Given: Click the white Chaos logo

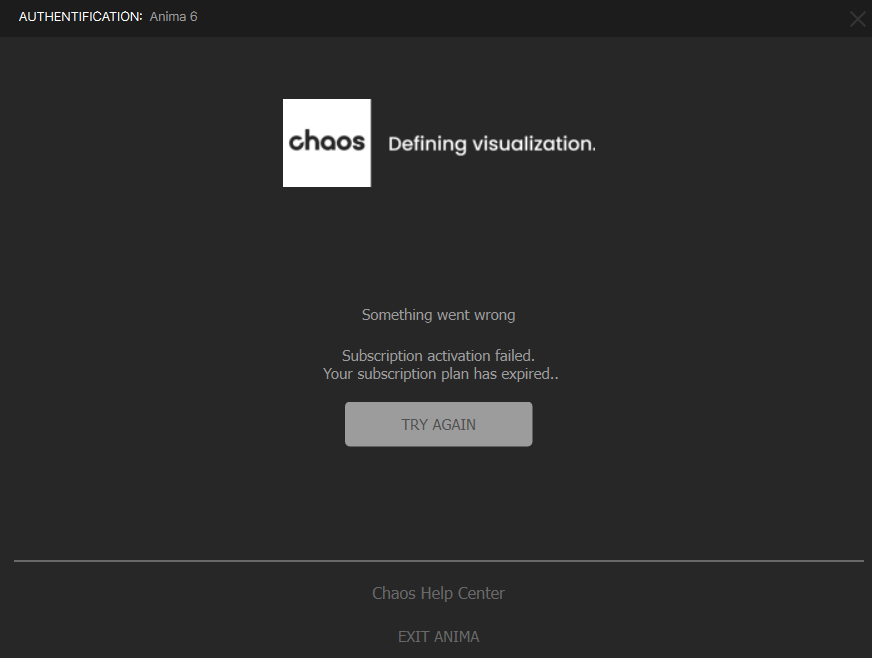Looking at the screenshot, I should point(327,143).
